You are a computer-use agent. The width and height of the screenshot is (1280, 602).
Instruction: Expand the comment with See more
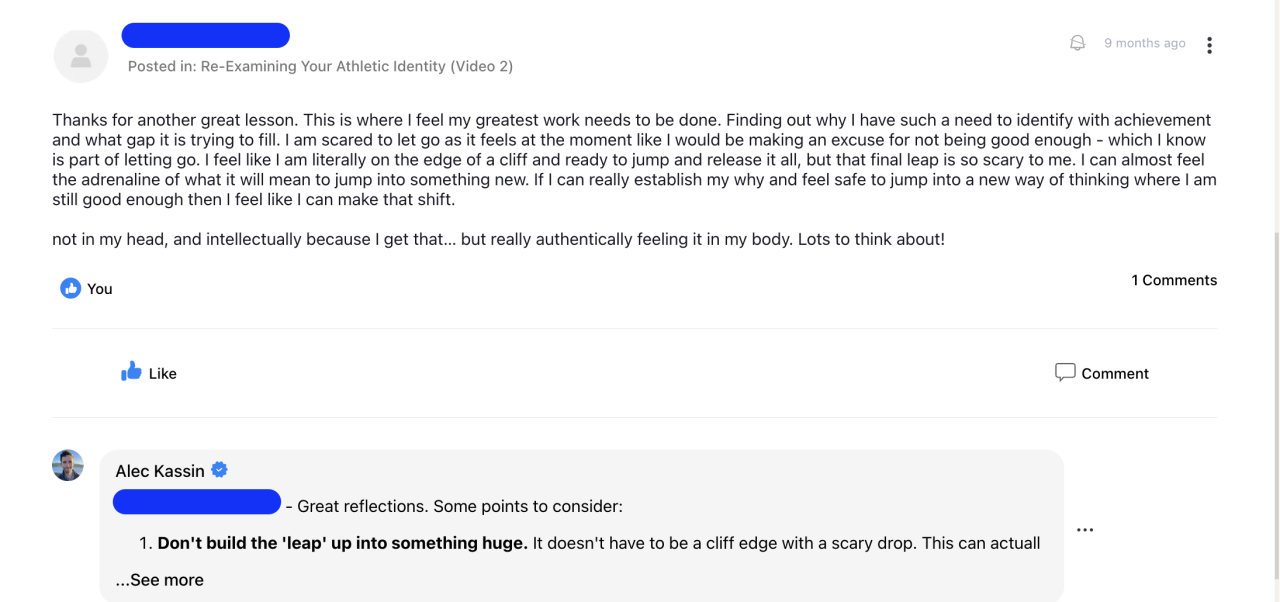coord(160,580)
